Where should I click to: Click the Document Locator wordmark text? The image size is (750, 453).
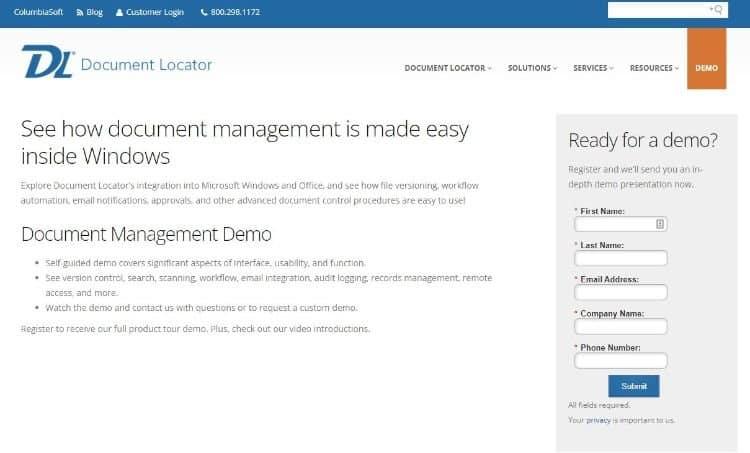point(146,65)
